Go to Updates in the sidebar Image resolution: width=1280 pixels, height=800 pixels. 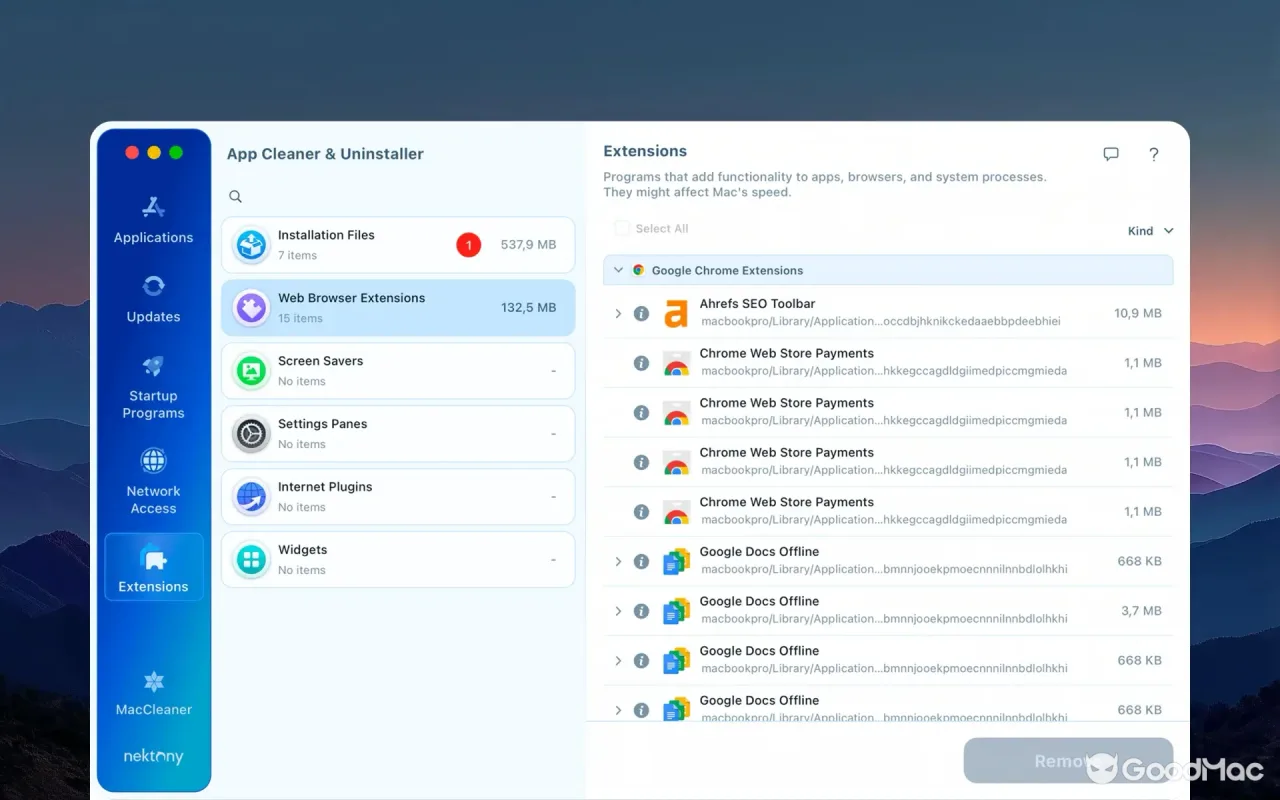pos(153,299)
